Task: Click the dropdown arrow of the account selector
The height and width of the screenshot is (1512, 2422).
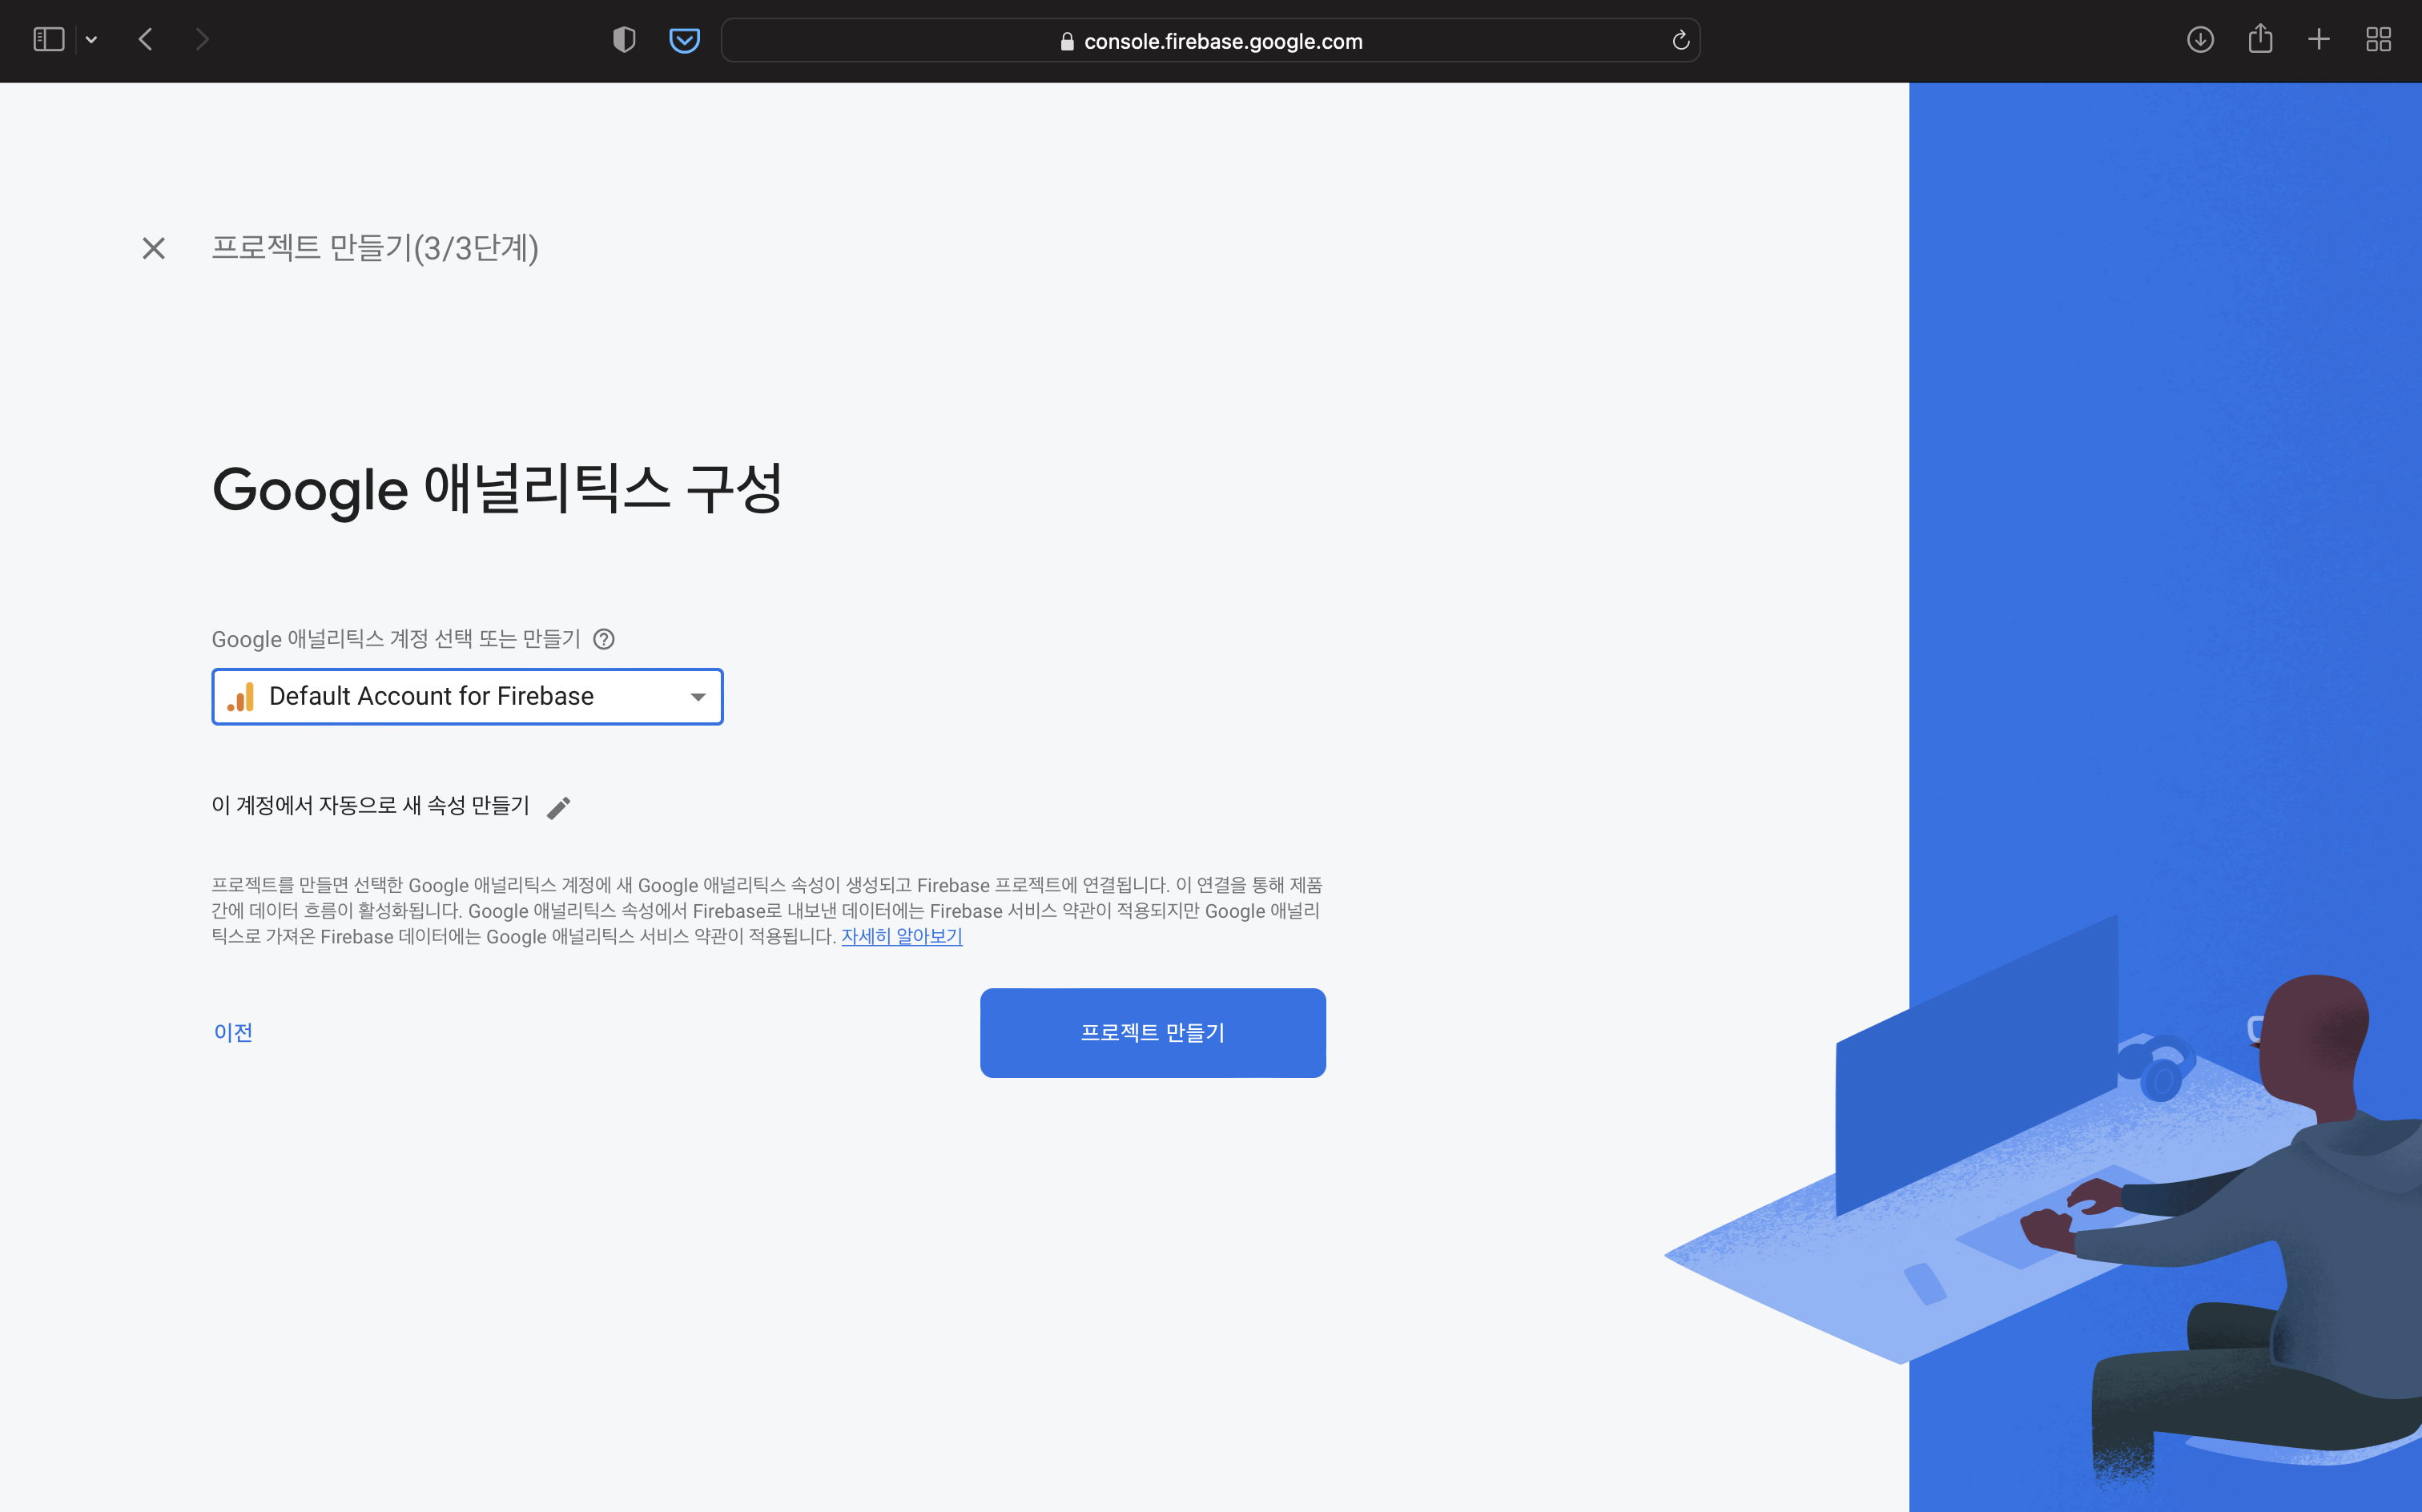Action: point(698,697)
